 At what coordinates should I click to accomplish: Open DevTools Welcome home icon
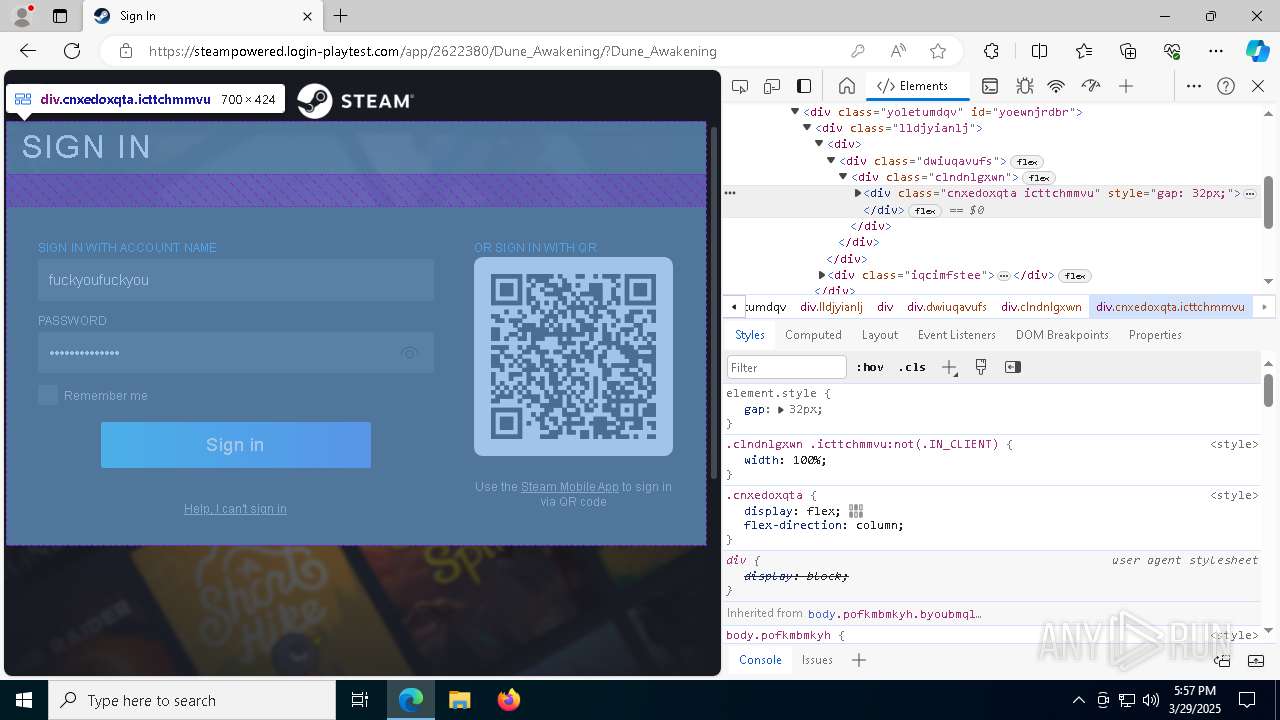click(847, 86)
